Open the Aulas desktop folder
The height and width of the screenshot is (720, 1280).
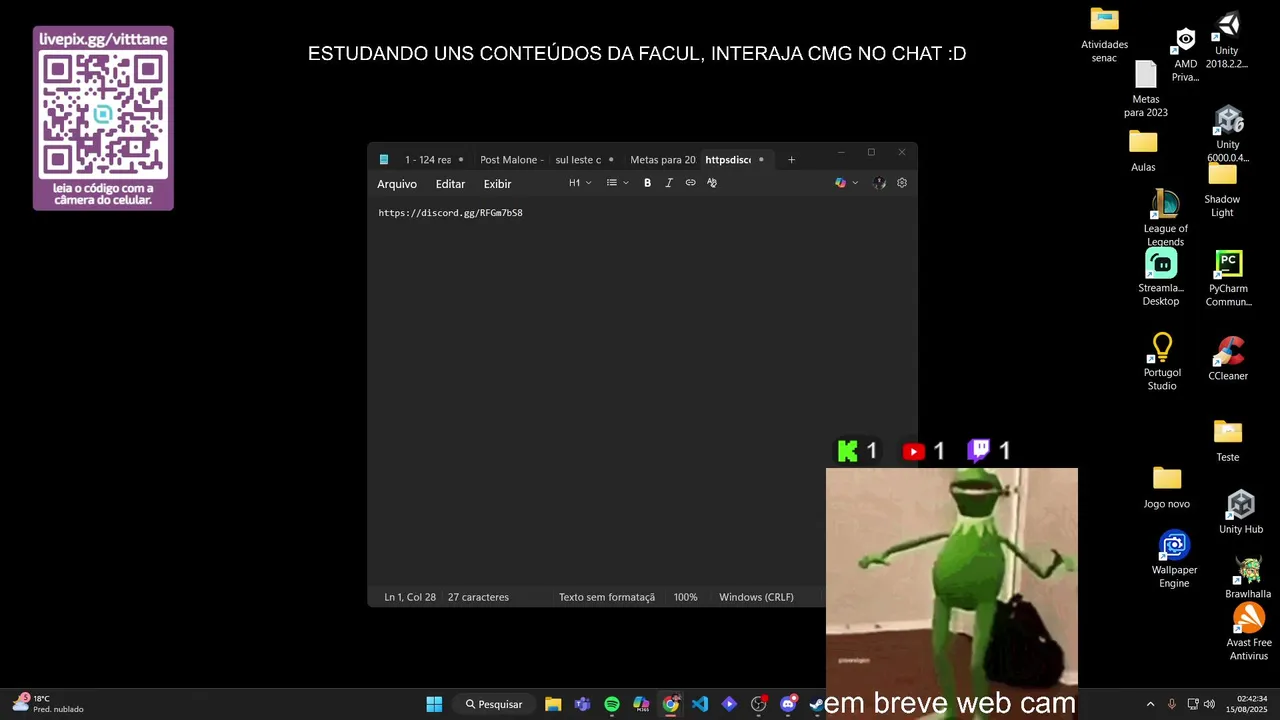coord(1143,151)
